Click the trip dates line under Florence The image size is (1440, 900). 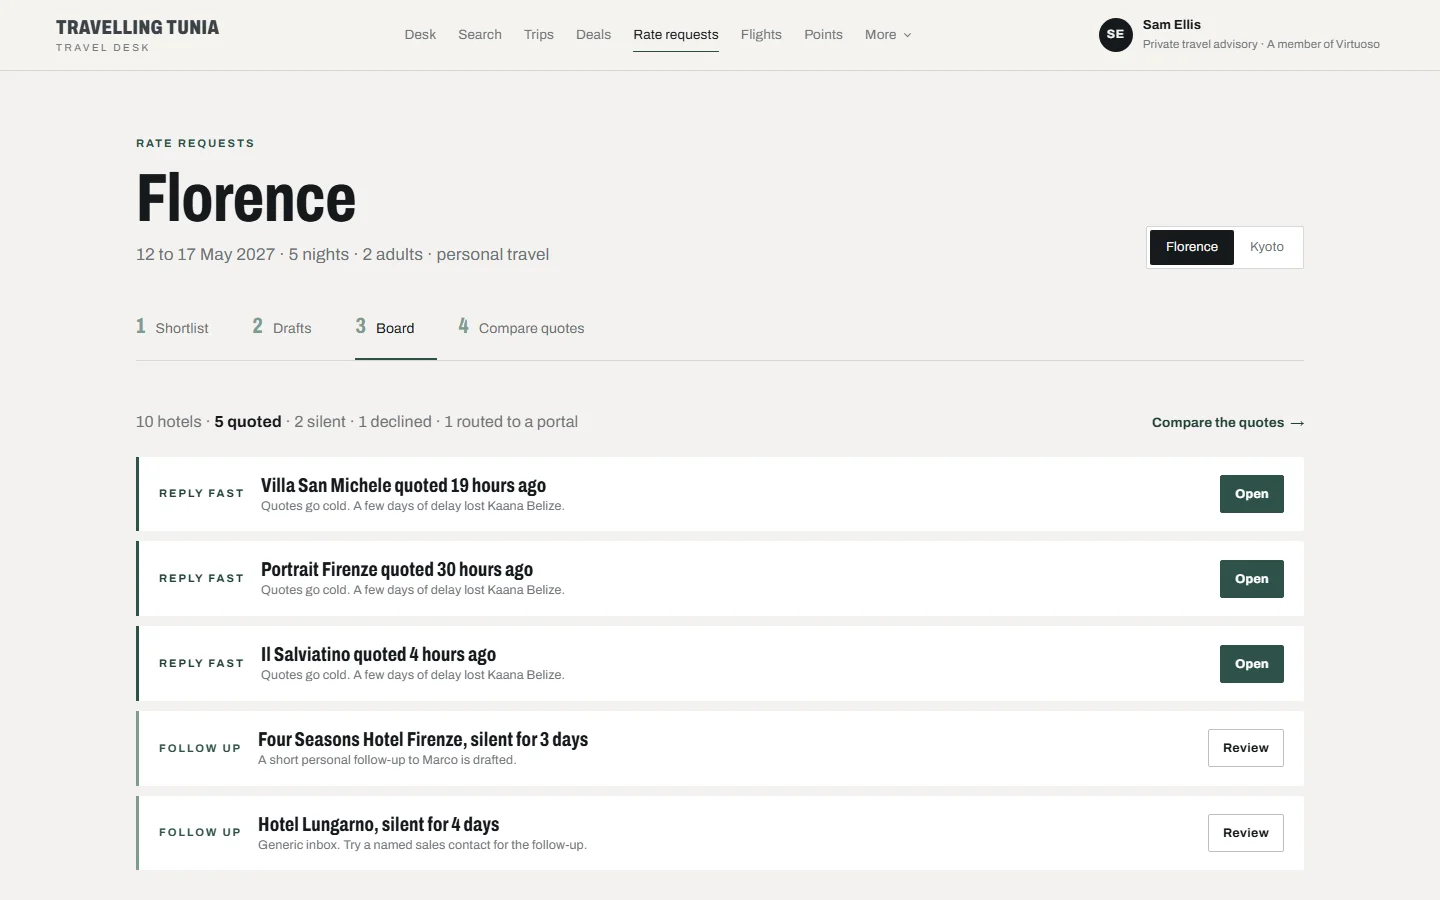tap(342, 255)
